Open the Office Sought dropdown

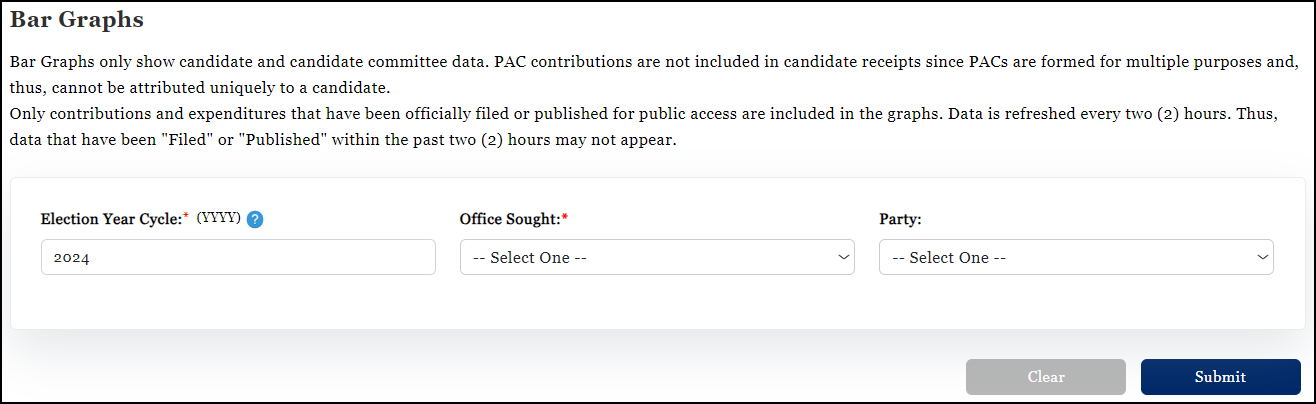(656, 257)
